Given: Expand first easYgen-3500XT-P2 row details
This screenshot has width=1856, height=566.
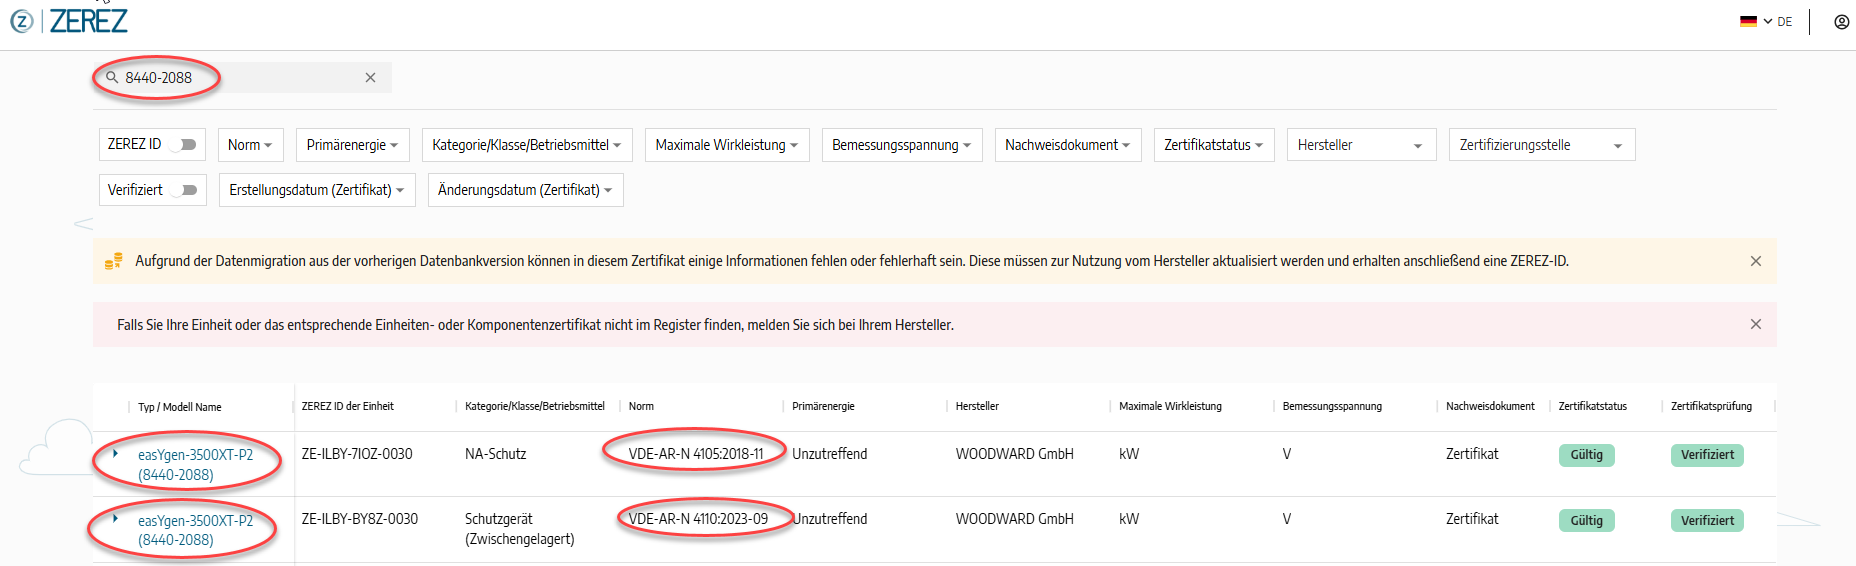Looking at the screenshot, I should (x=116, y=454).
